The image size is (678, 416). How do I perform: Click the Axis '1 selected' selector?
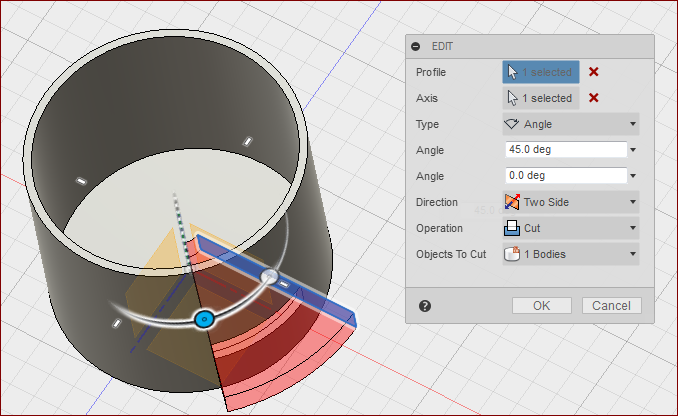pyautogui.click(x=540, y=98)
